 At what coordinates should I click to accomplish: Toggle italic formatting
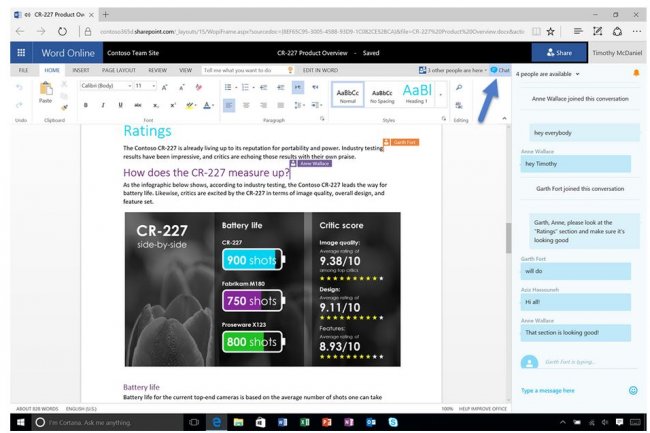pos(103,105)
